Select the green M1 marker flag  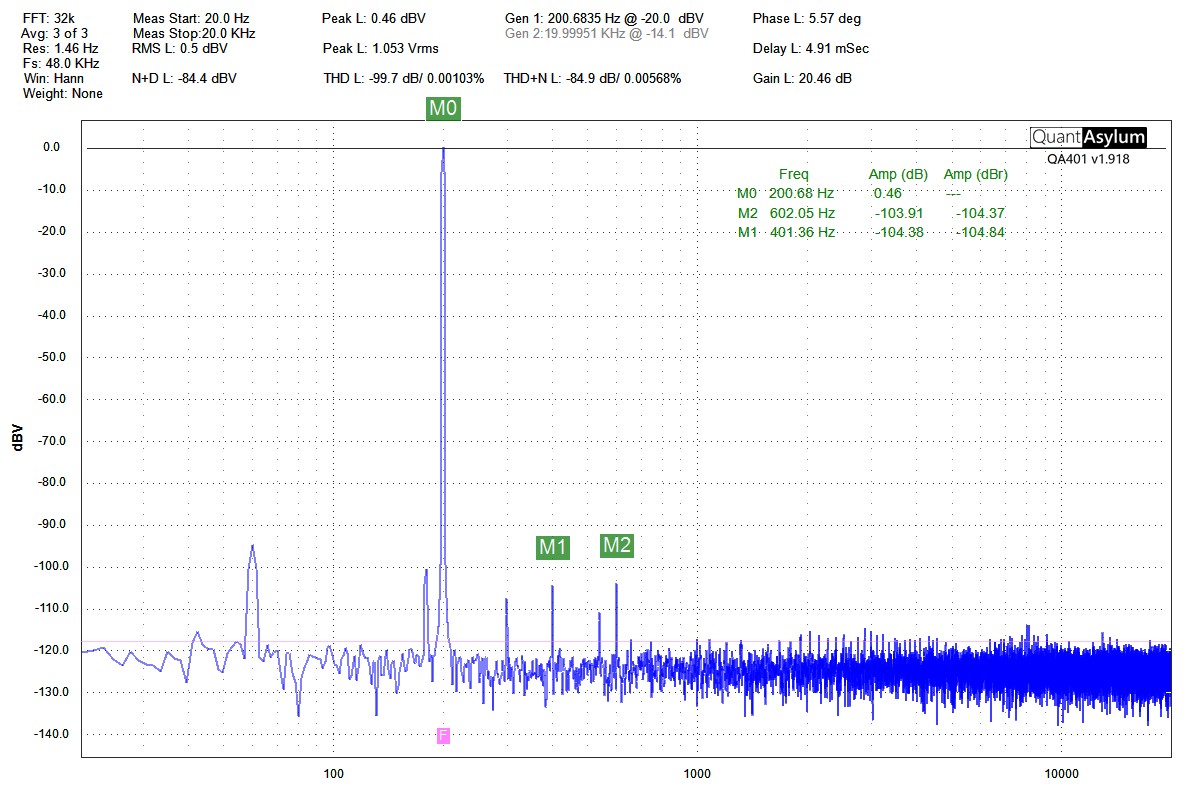[553, 547]
